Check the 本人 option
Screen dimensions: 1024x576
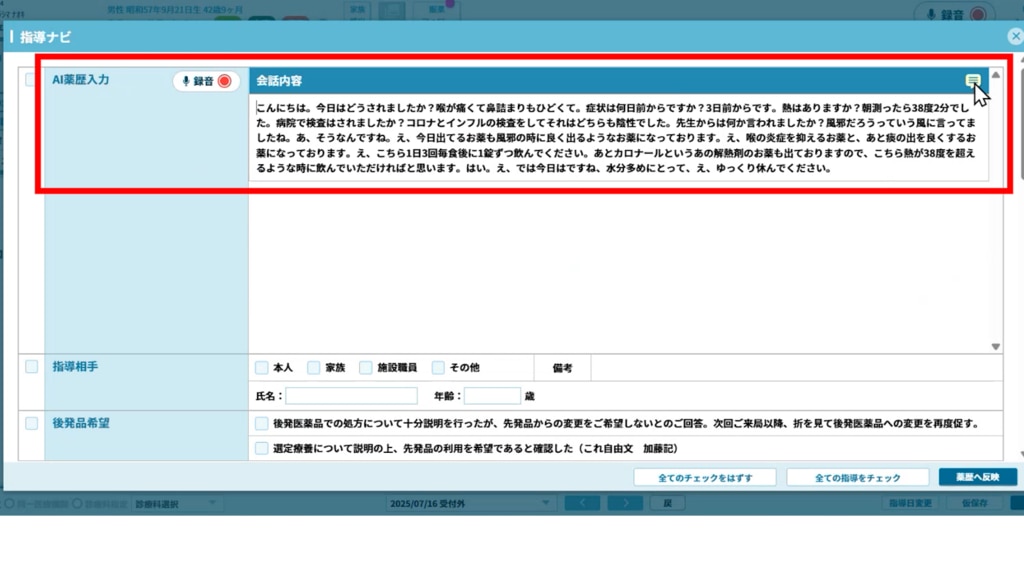click(x=262, y=368)
